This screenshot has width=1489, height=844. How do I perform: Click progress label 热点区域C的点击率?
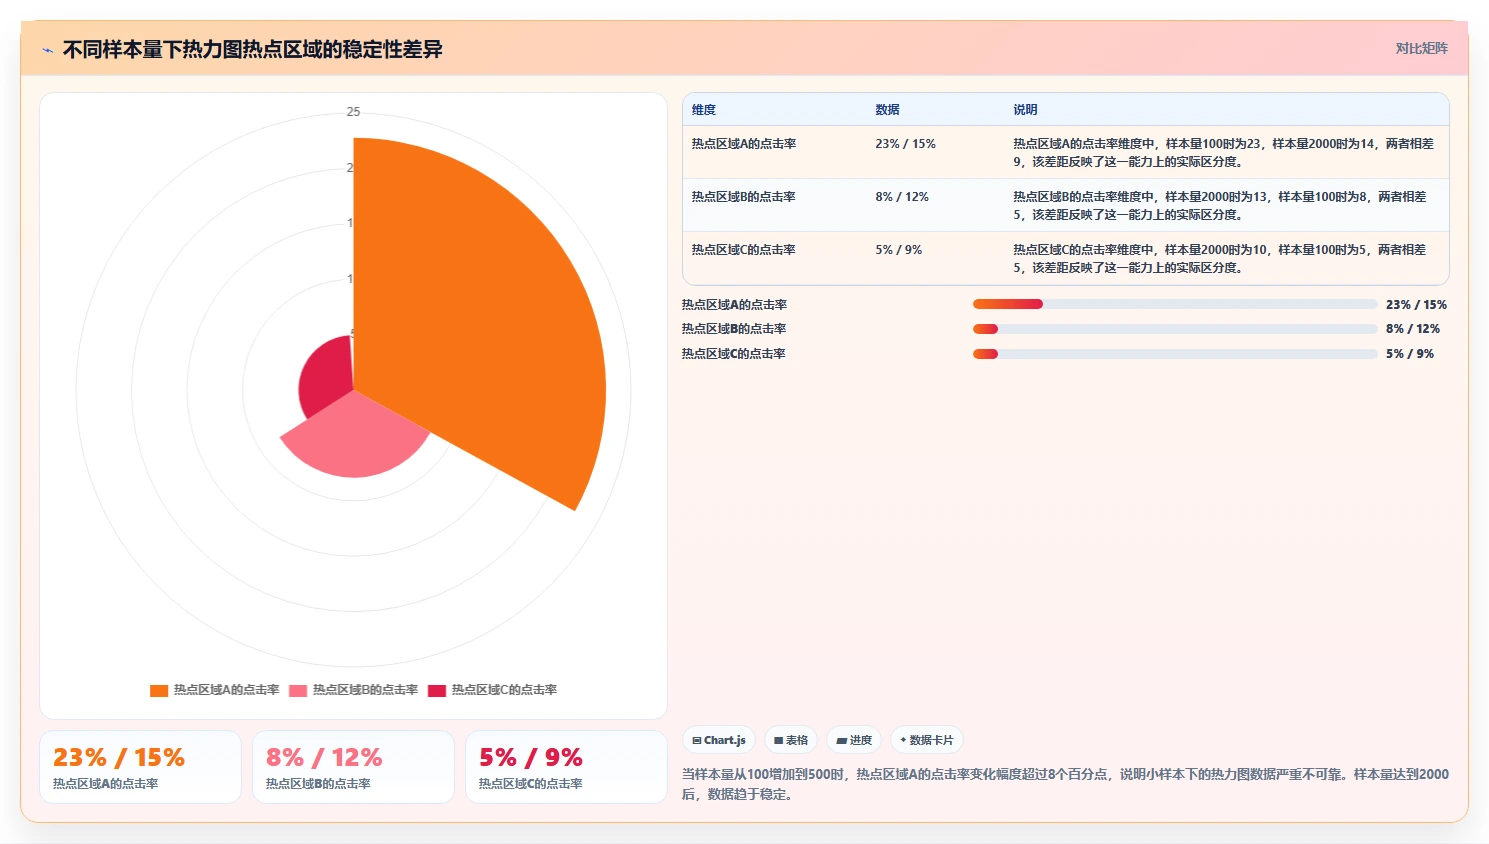point(734,354)
